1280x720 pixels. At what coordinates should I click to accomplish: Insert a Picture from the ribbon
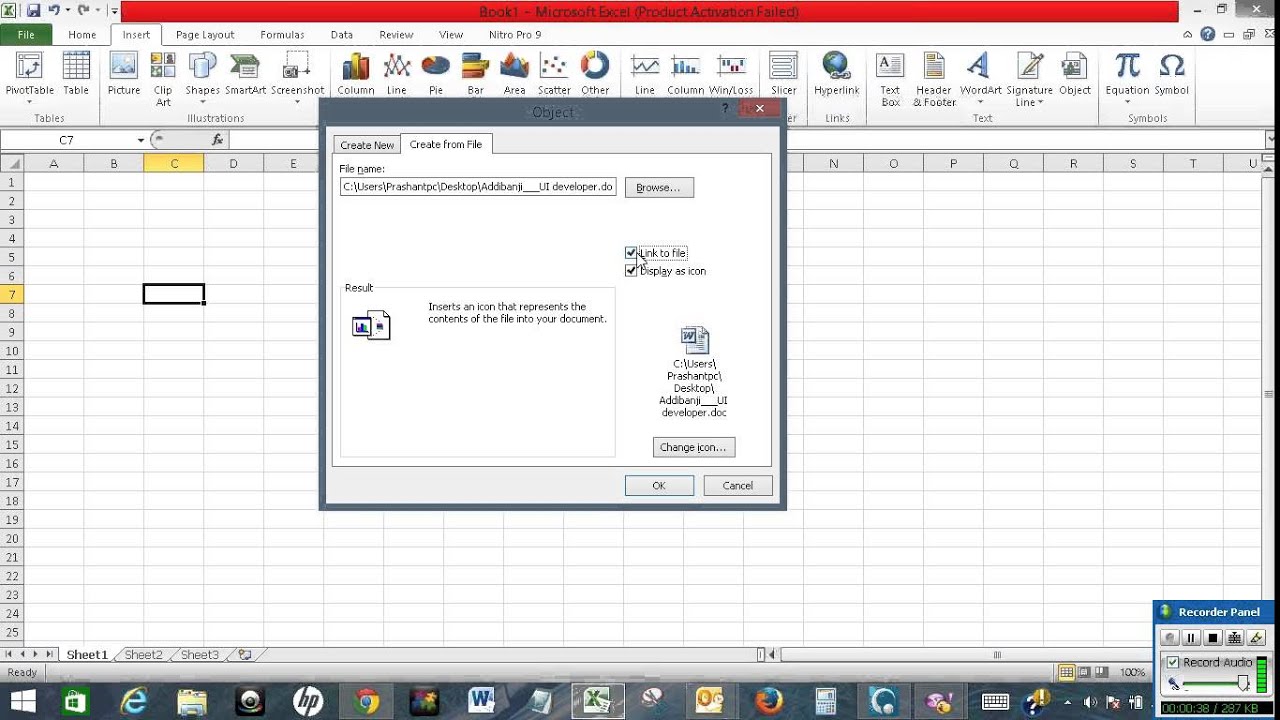pyautogui.click(x=124, y=74)
